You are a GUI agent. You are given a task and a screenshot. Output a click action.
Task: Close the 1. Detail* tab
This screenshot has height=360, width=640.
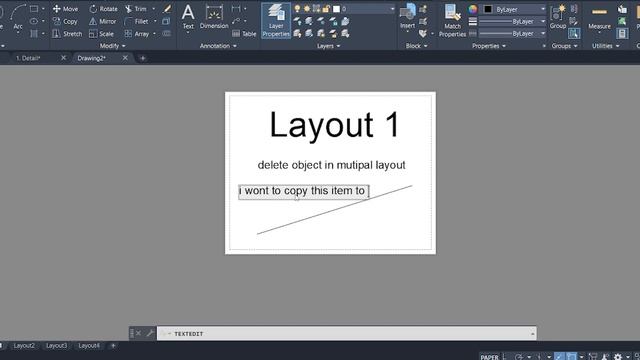[63, 58]
